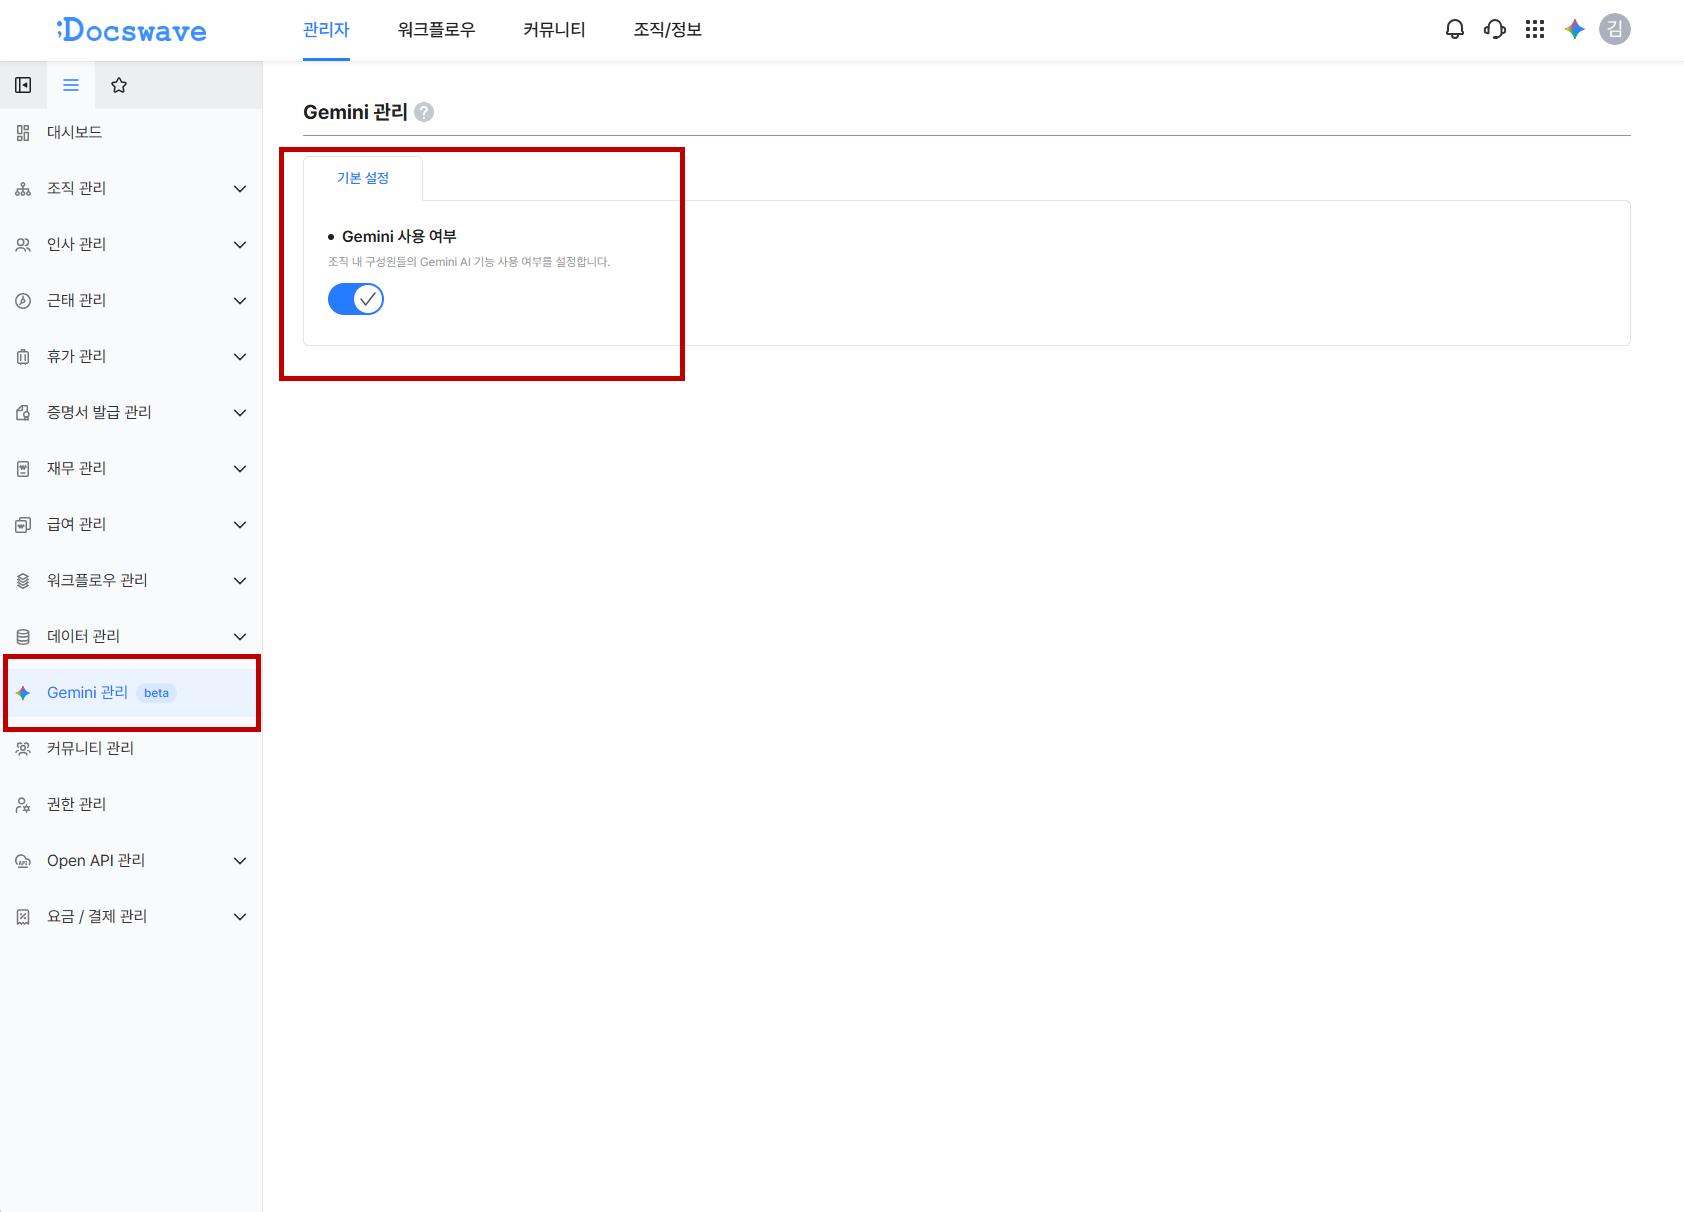1684x1212 pixels.
Task: Click the 권한 관리 icon
Action: pos(23,805)
